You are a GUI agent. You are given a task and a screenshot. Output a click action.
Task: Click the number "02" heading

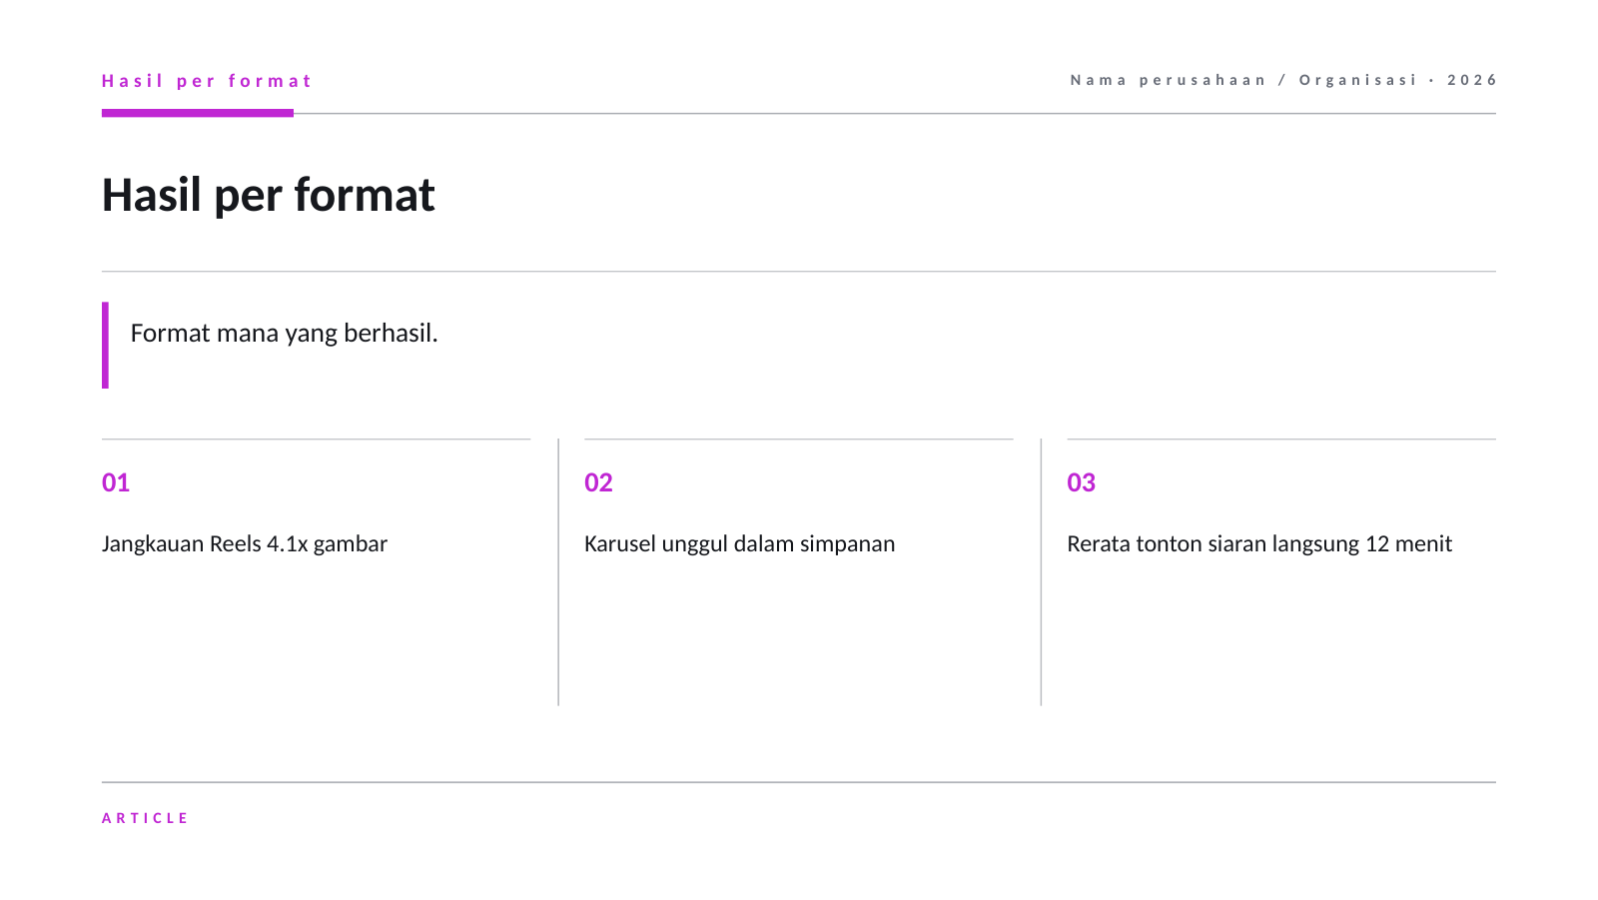pos(598,482)
